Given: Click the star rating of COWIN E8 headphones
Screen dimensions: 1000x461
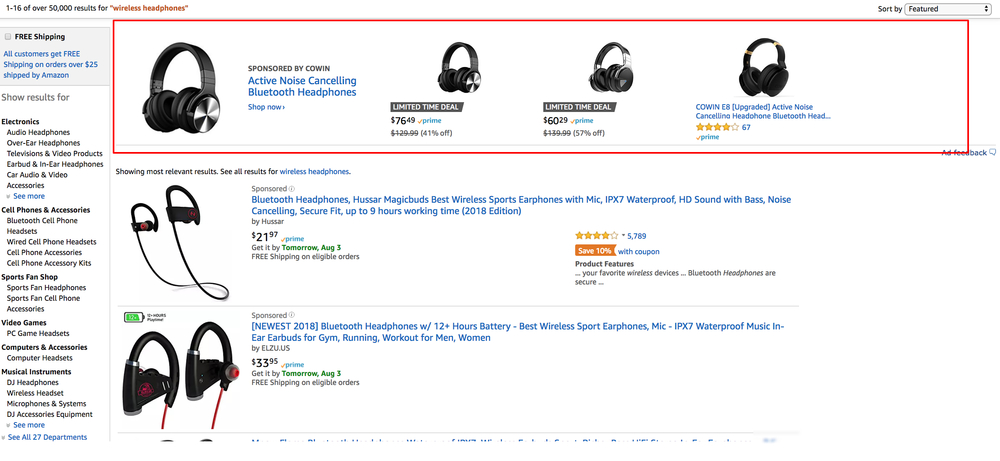Looking at the screenshot, I should 717,128.
